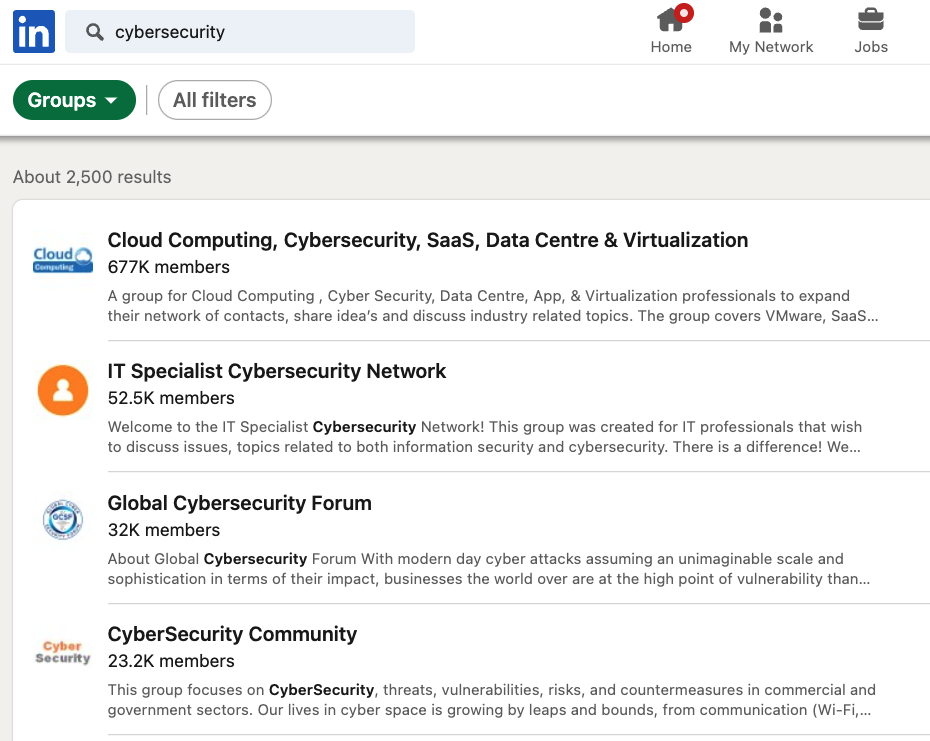Click the Cloud Computing group logo
Viewport: 930px width, 741px height.
(63, 260)
